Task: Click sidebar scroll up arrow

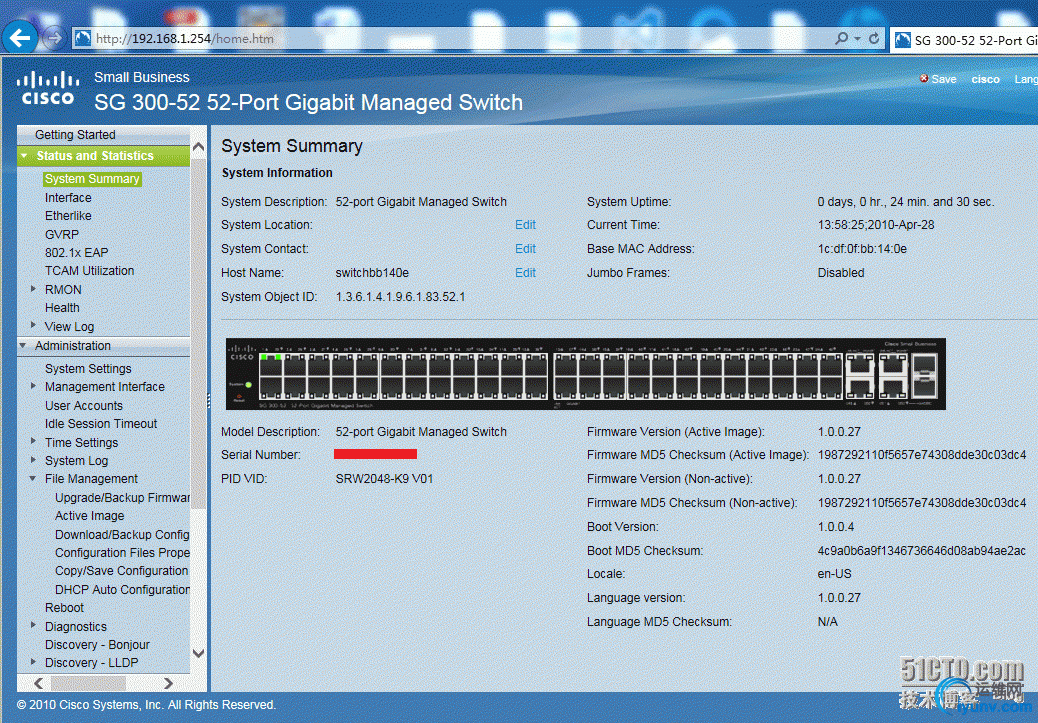Action: (198, 148)
